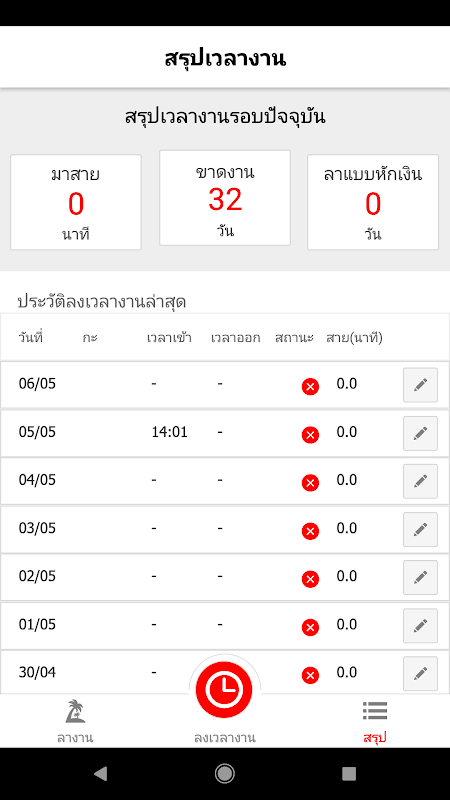Screen dimensions: 450x800
Task: Tap the 14:01 check-in time
Action: tap(169, 433)
